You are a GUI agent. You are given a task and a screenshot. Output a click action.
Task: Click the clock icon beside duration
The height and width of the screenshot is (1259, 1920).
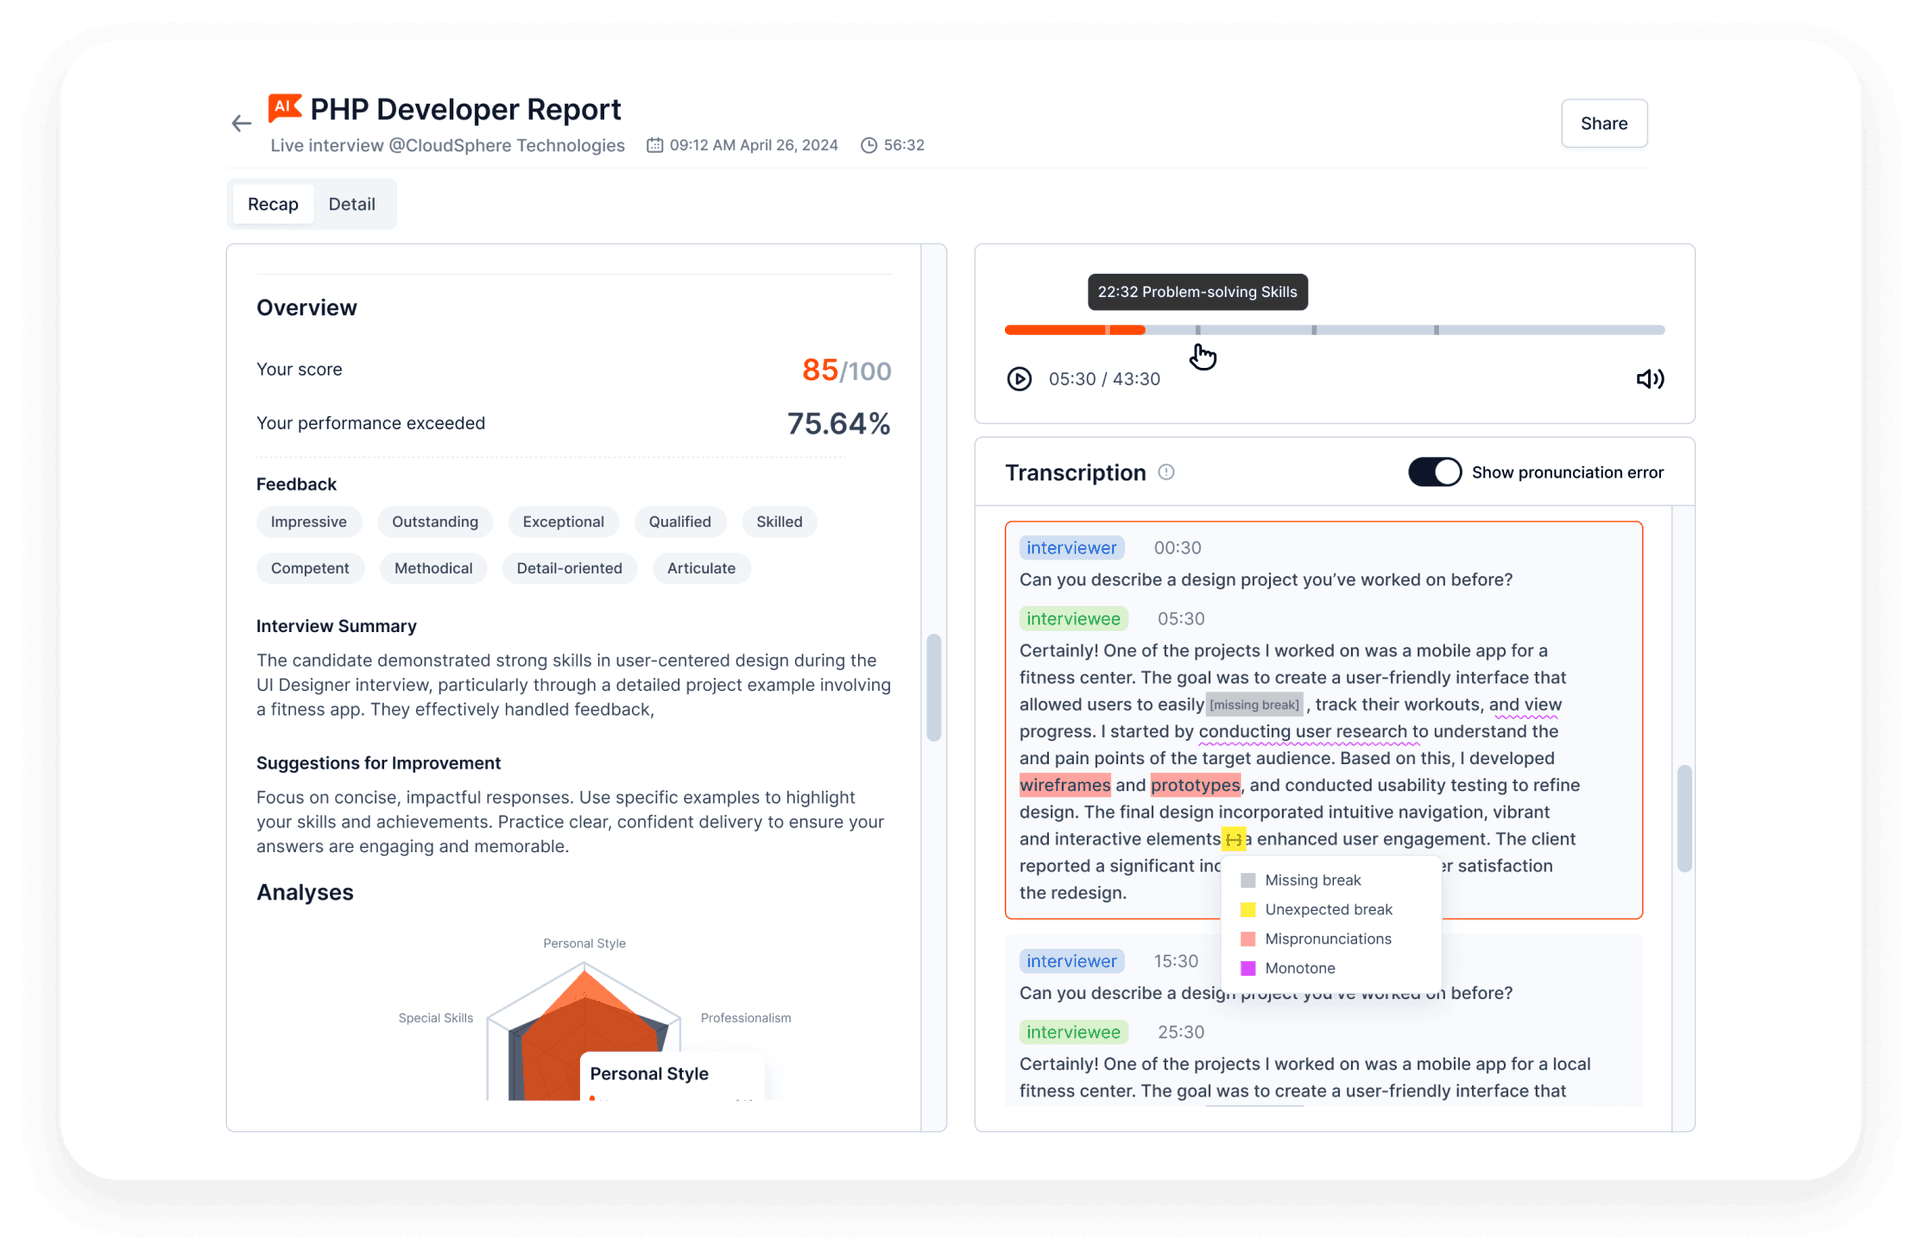pos(869,145)
